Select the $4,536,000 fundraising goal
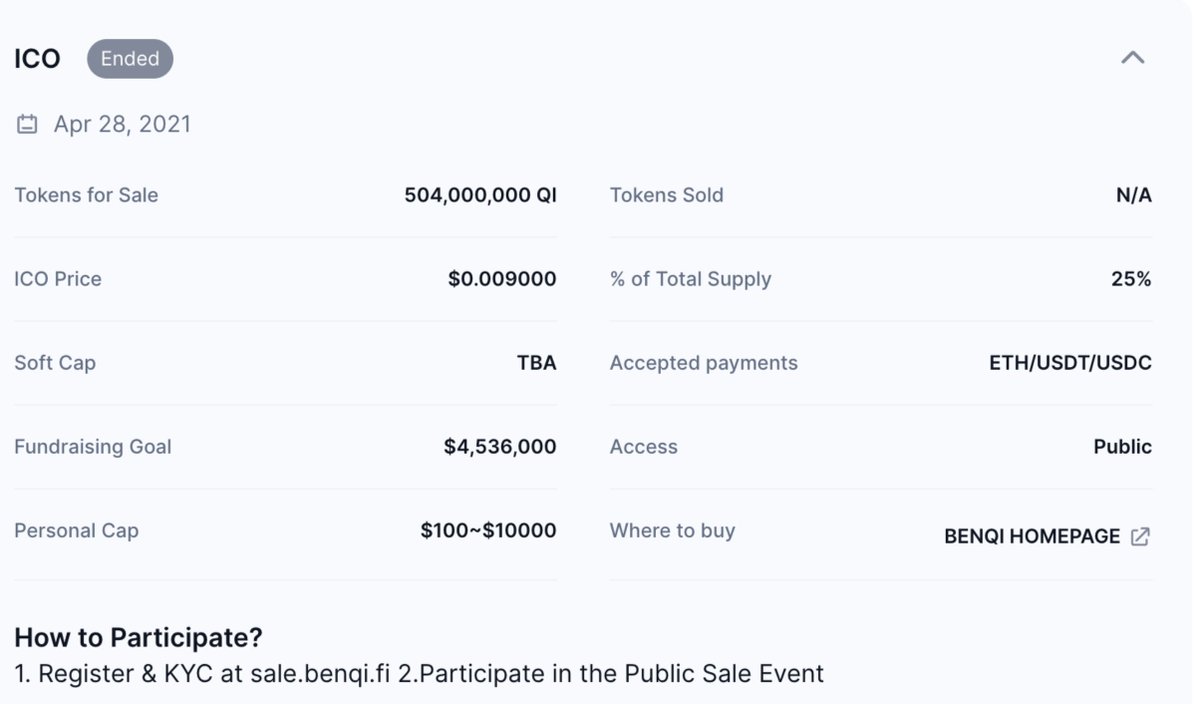The width and height of the screenshot is (1200, 704). click(x=500, y=447)
